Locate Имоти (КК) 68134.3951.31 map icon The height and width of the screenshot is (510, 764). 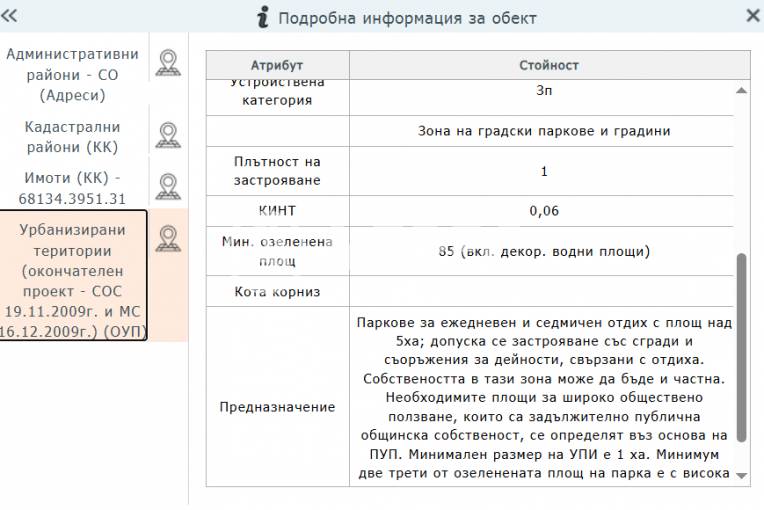(x=168, y=187)
